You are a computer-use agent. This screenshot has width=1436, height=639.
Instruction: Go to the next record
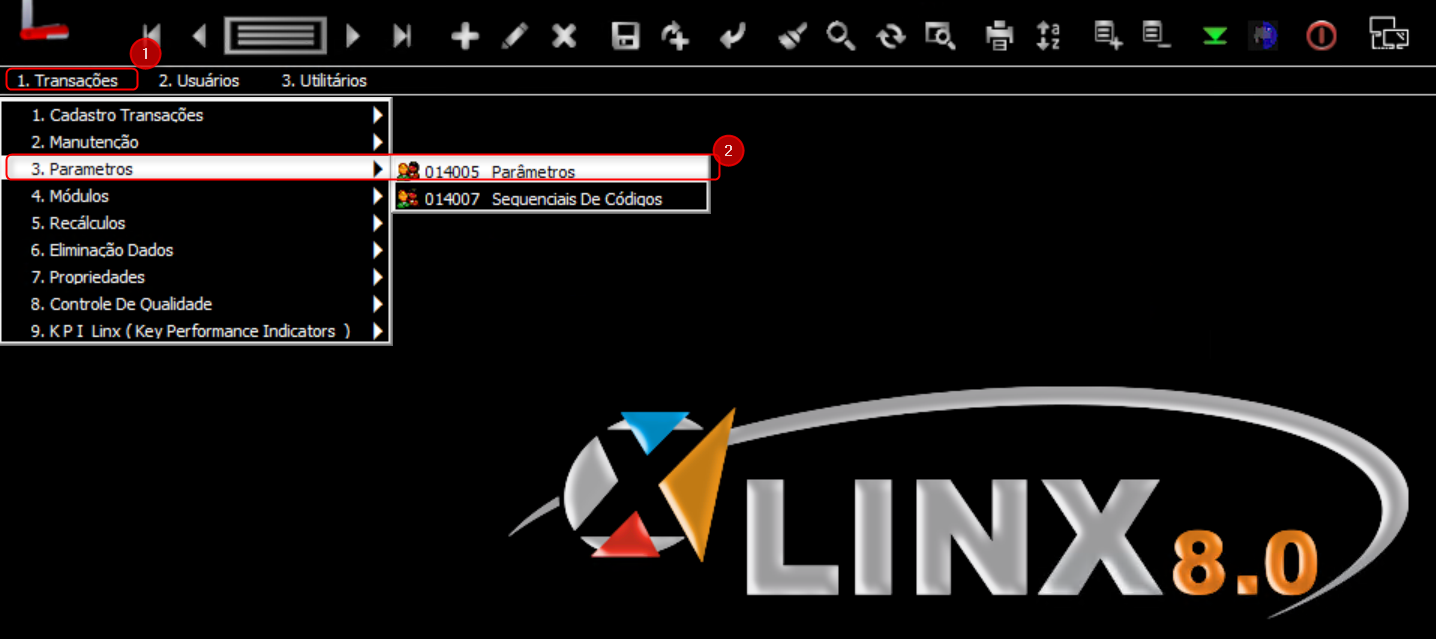pyautogui.click(x=352, y=37)
